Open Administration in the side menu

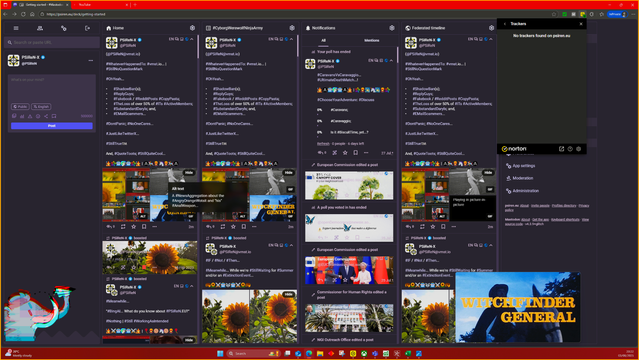click(x=522, y=191)
